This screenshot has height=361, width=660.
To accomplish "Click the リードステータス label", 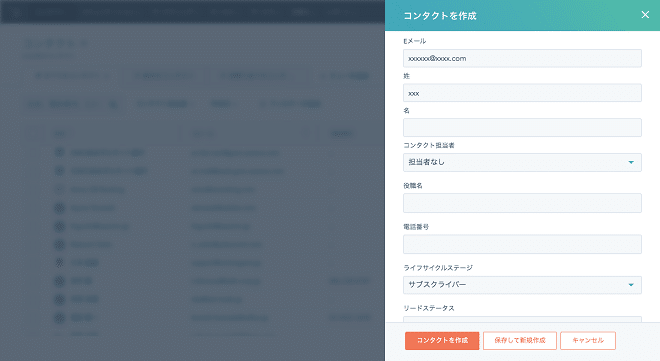I will coord(428,308).
